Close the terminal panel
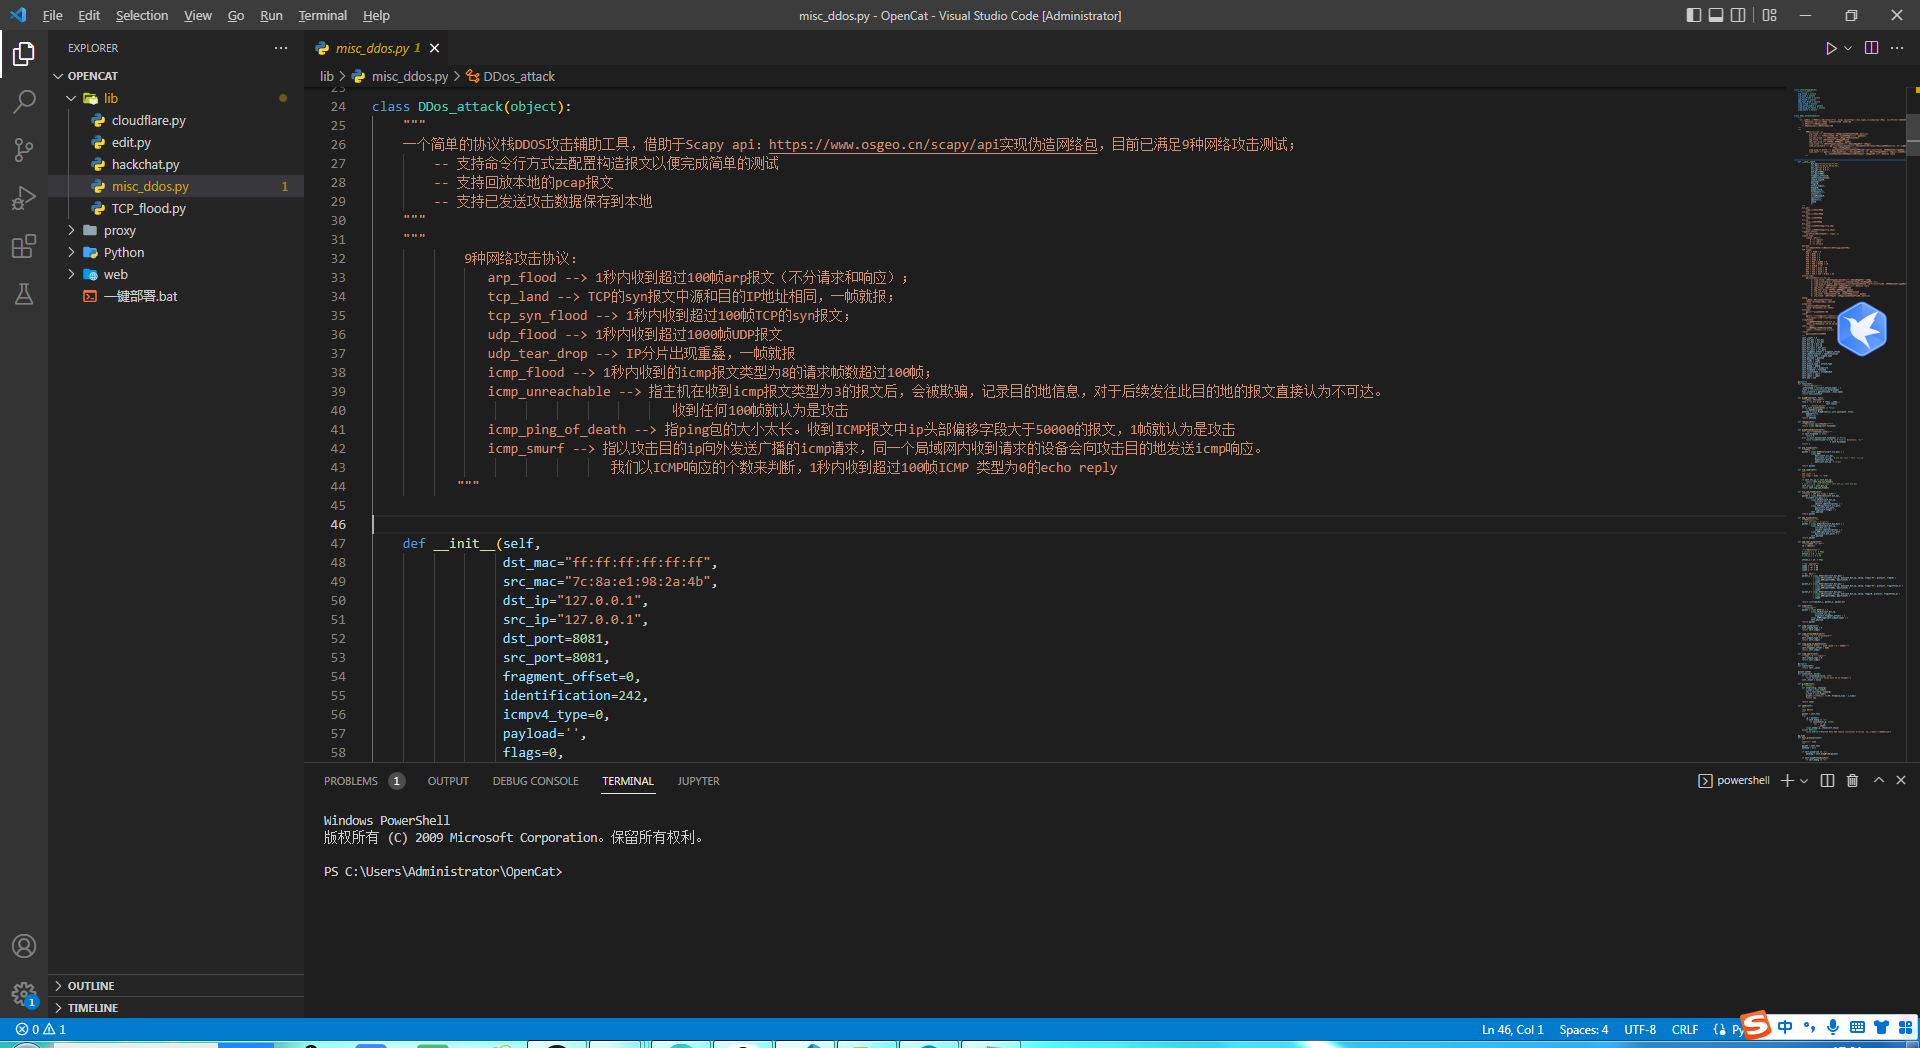 click(1901, 780)
